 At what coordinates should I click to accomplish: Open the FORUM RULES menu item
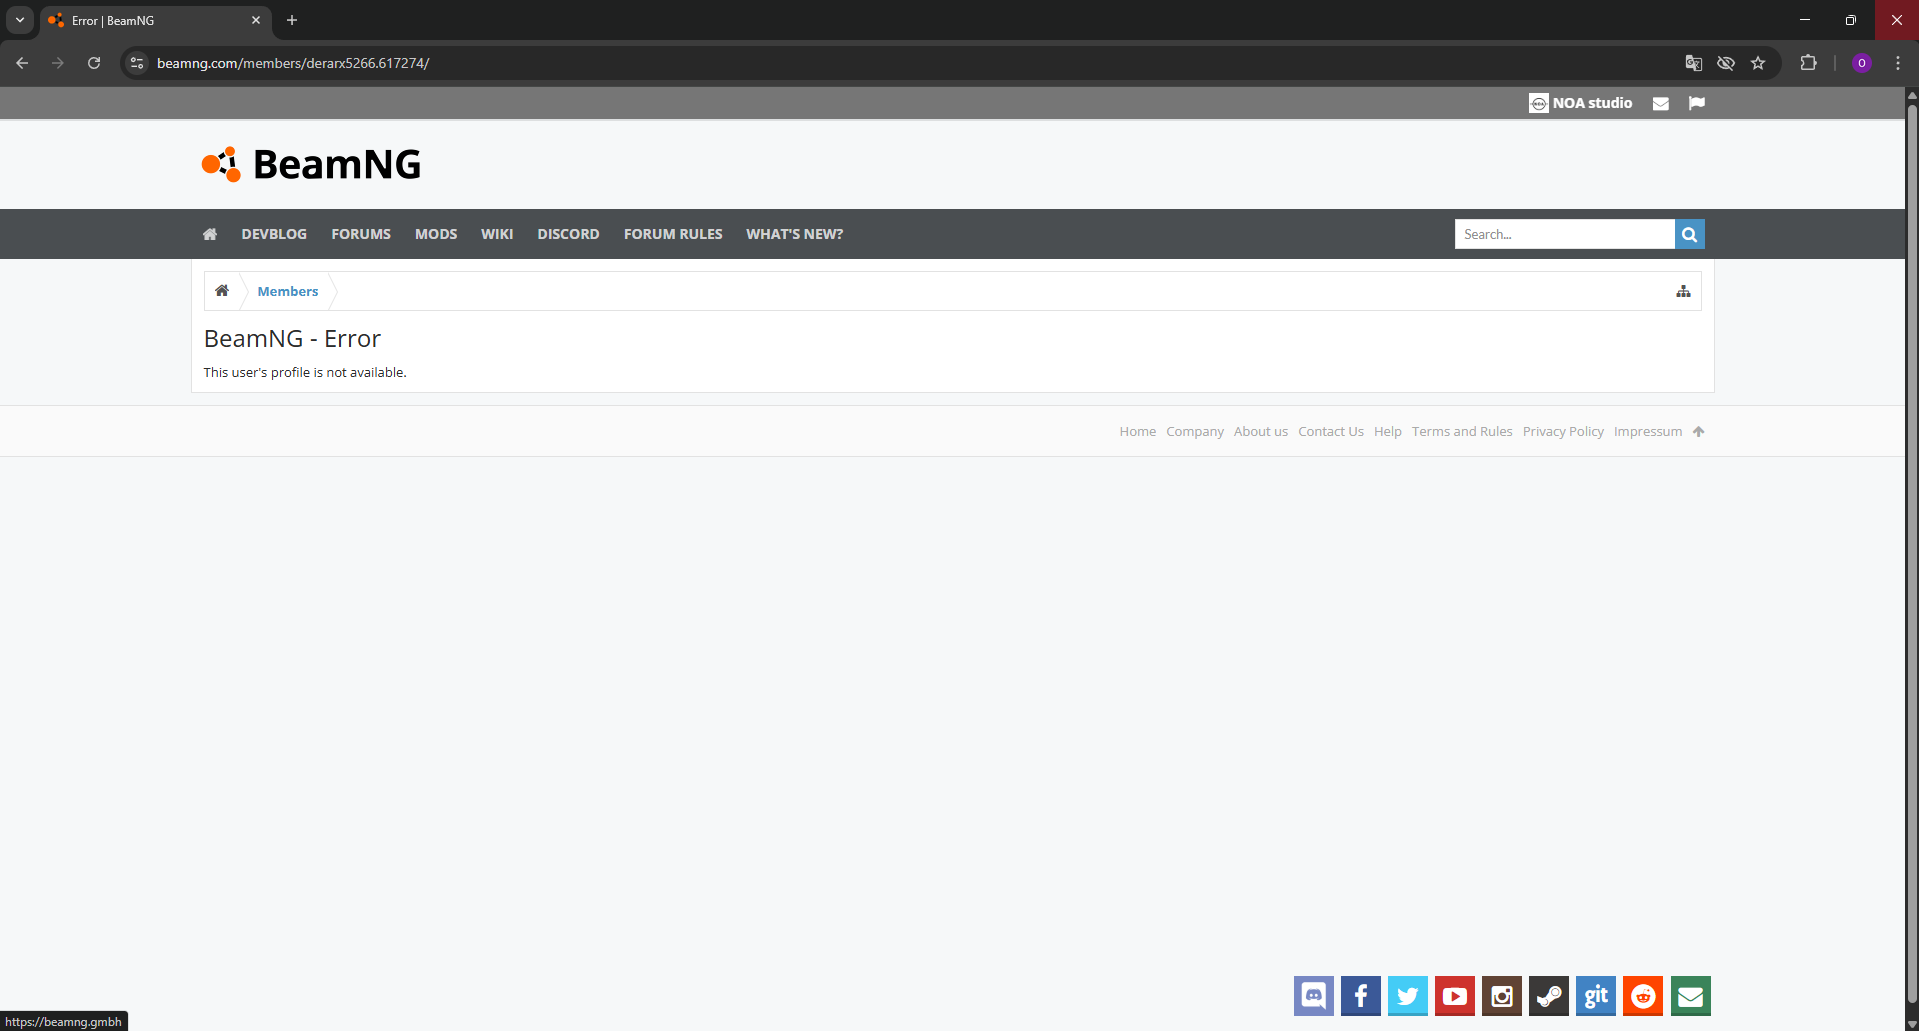pyautogui.click(x=673, y=234)
